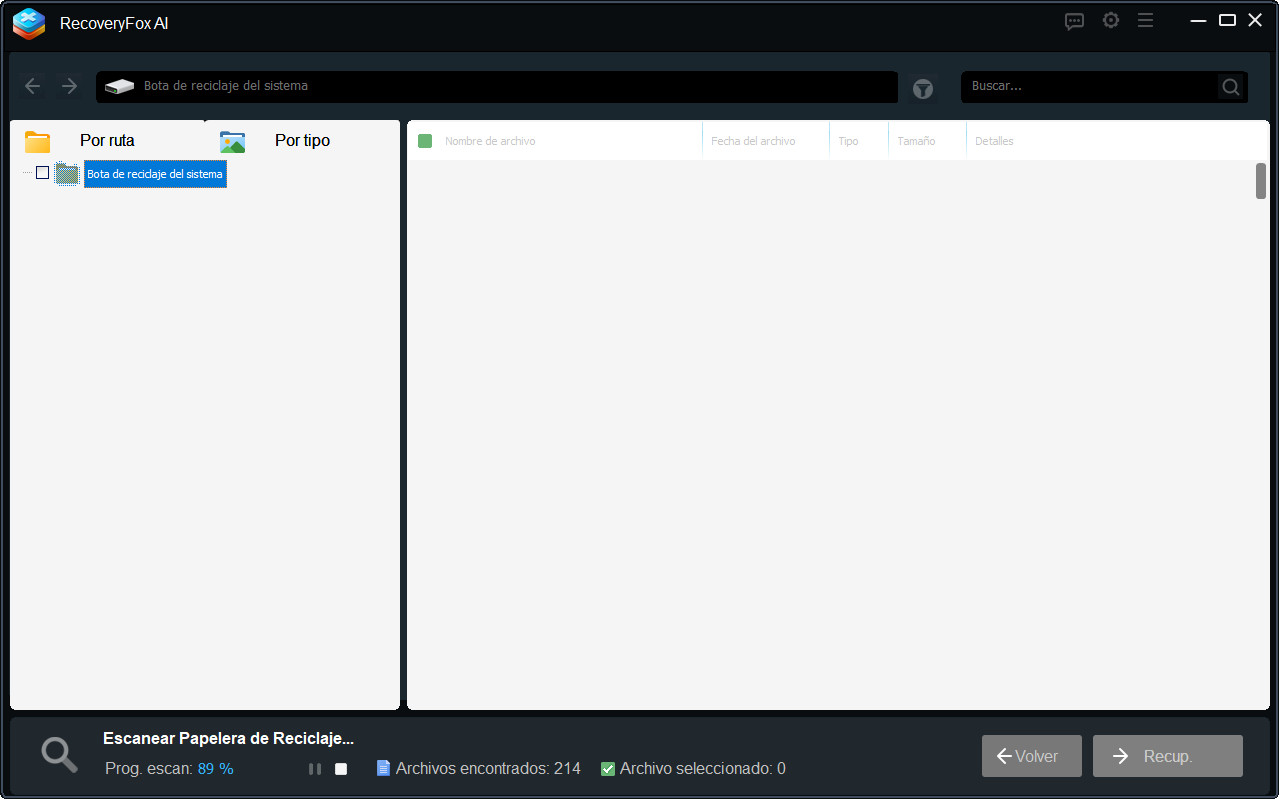Viewport: 1279px width, 799px height.
Task: Navigate forward with the right arrow
Action: [x=69, y=86]
